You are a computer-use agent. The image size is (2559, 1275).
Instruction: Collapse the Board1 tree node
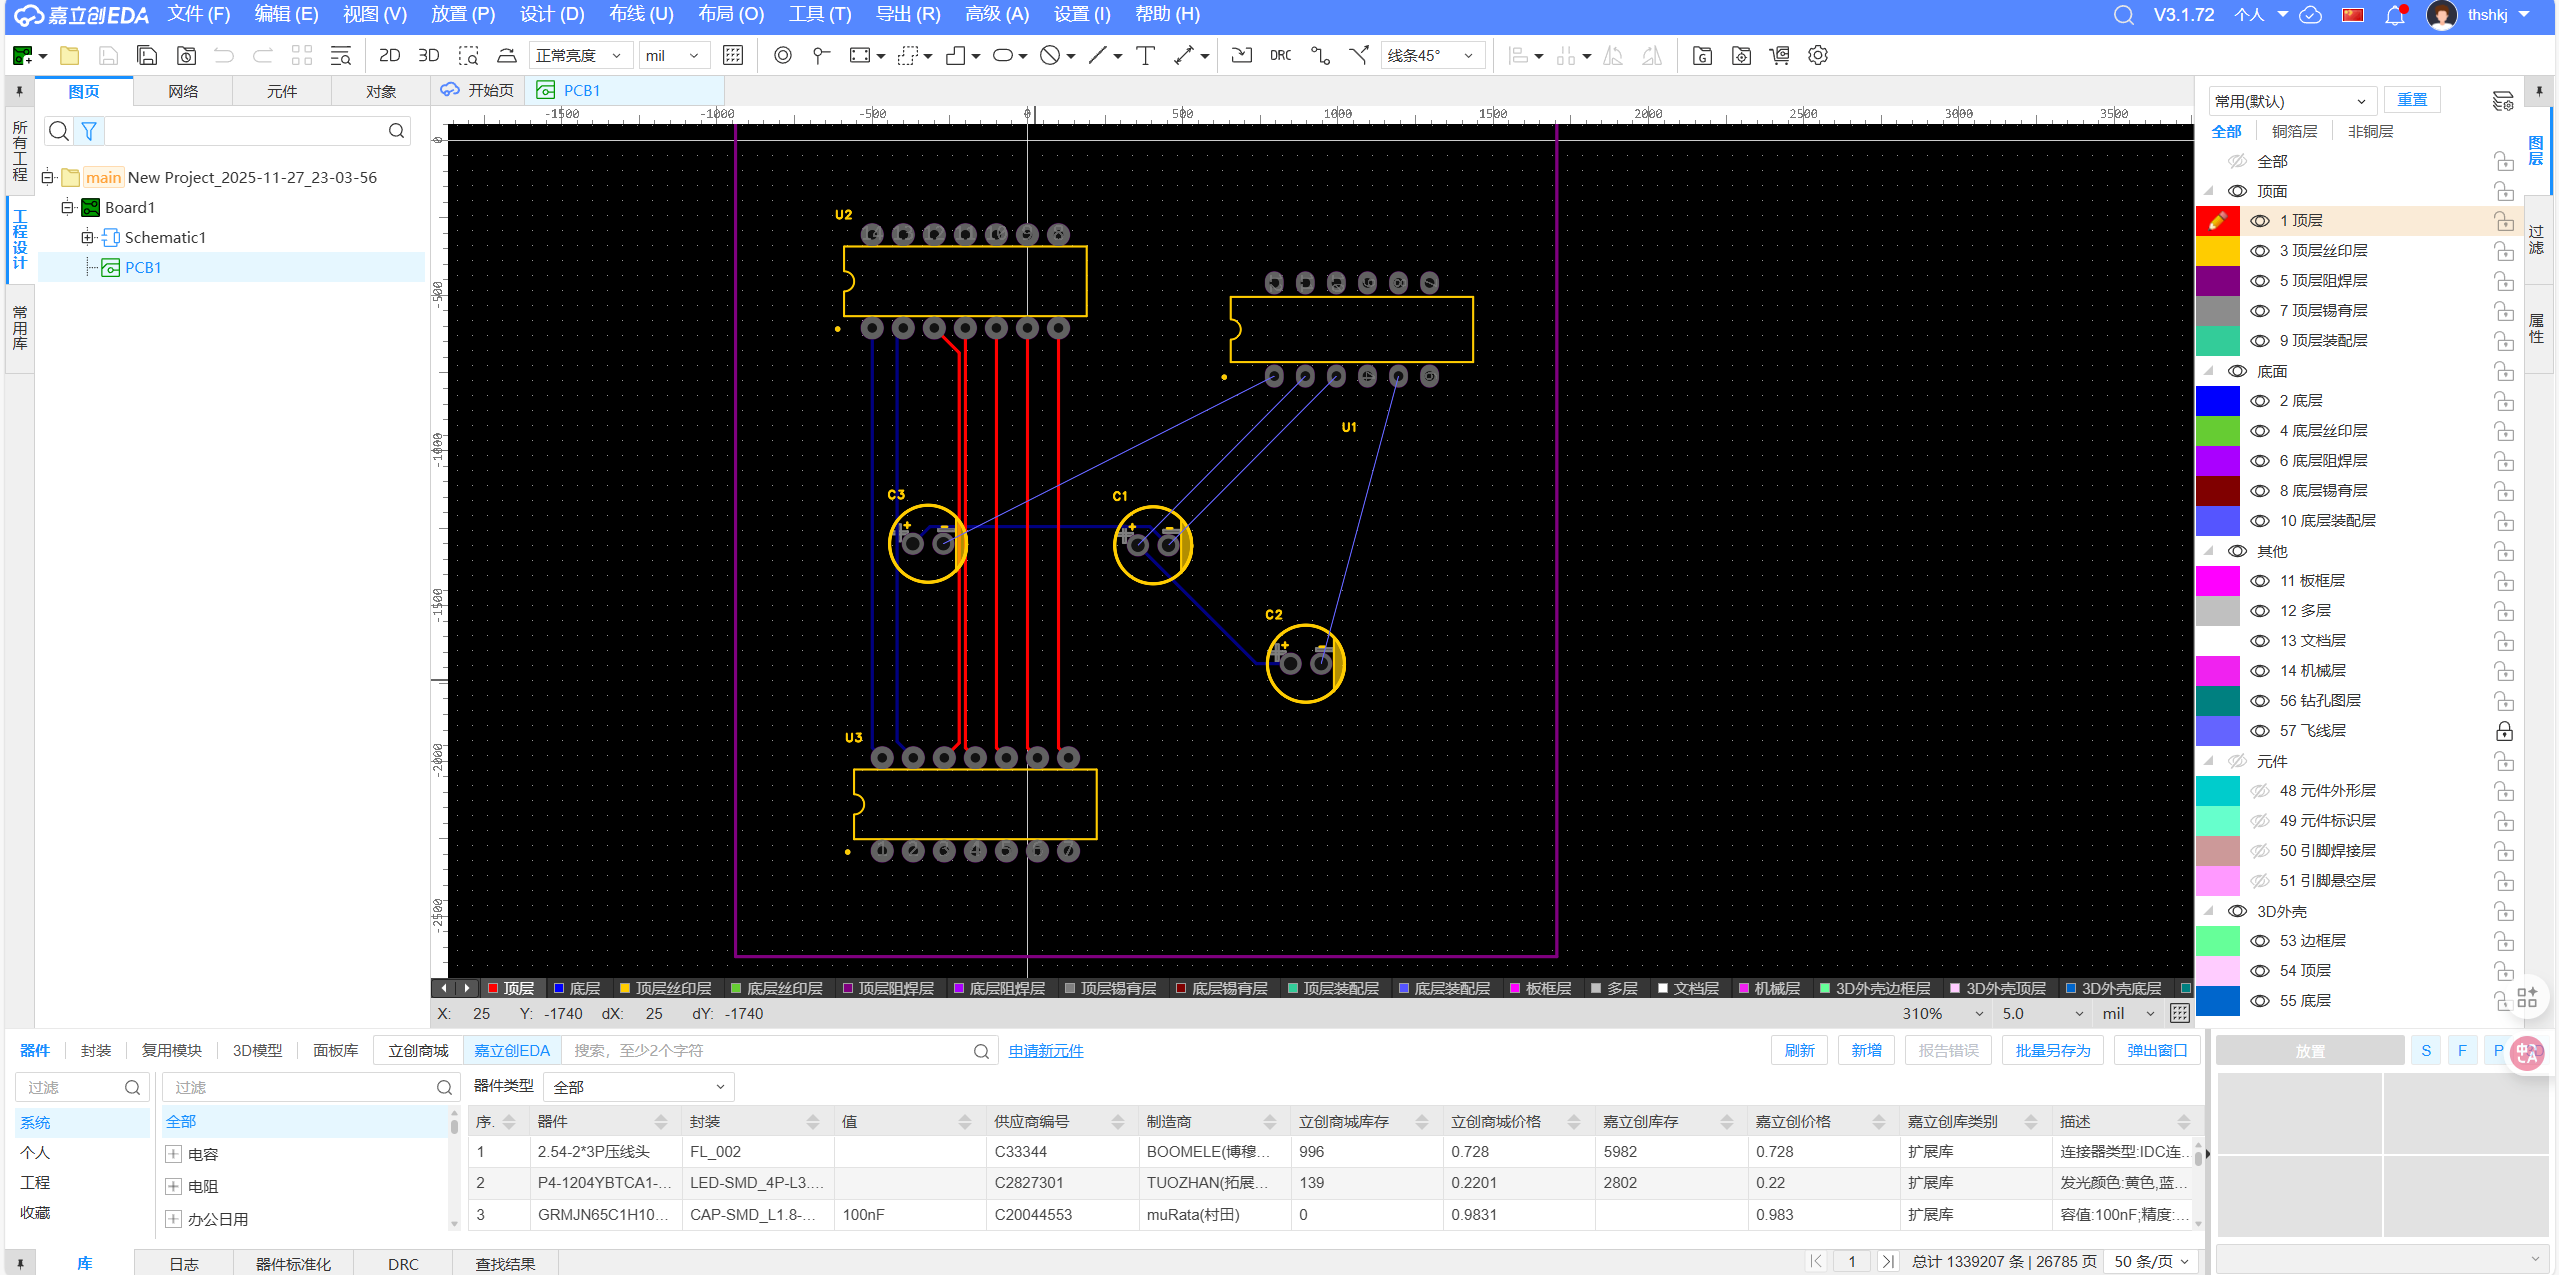point(67,207)
